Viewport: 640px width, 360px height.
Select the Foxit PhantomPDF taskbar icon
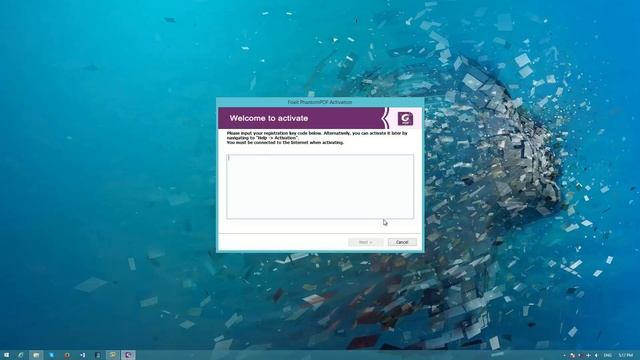(128, 355)
